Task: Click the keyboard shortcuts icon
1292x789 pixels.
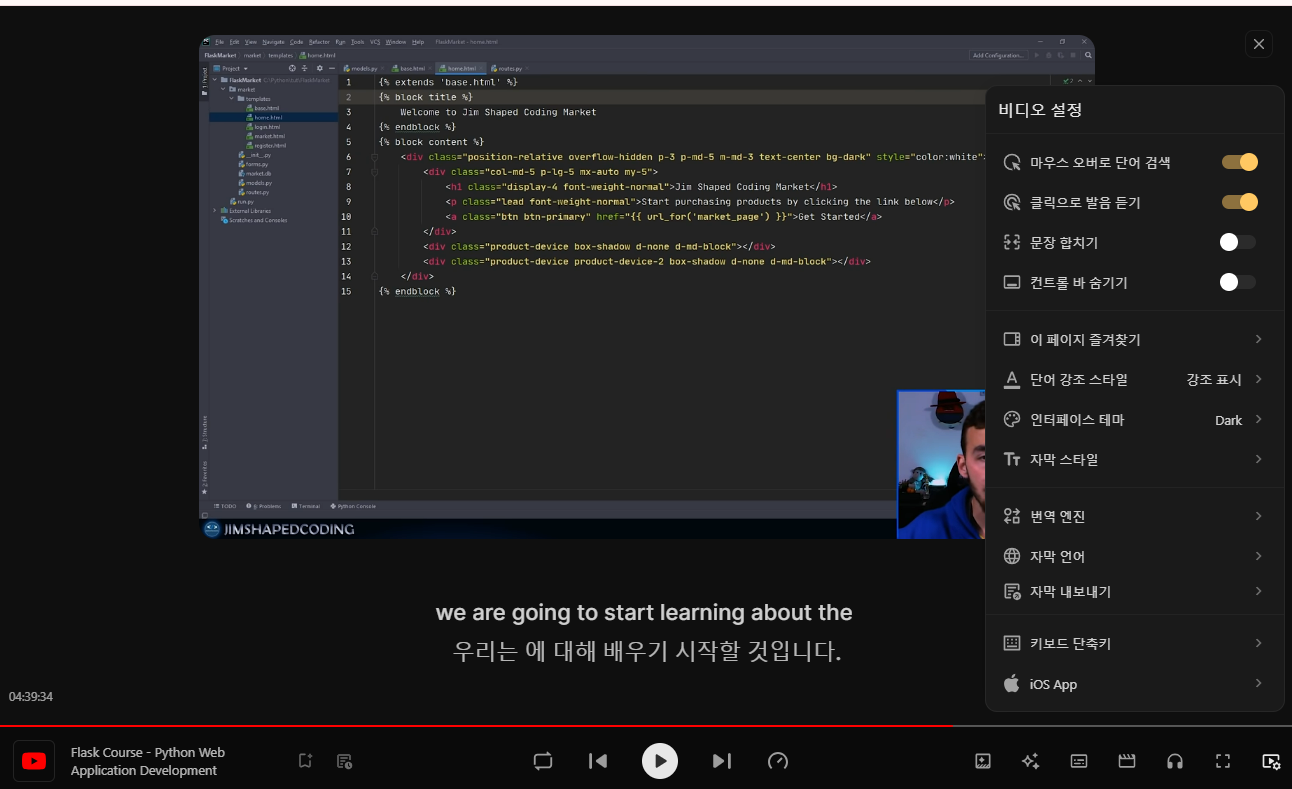Action: pyautogui.click(x=1012, y=643)
